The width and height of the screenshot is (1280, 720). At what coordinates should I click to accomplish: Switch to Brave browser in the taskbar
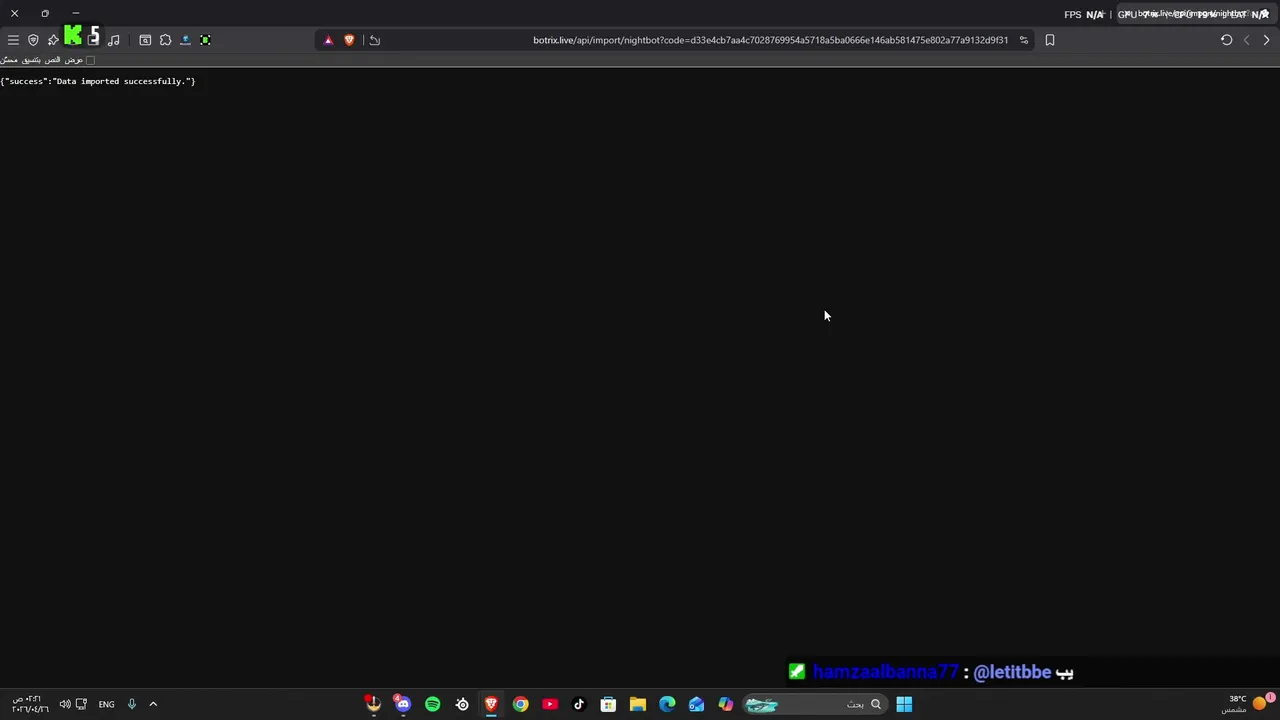491,704
